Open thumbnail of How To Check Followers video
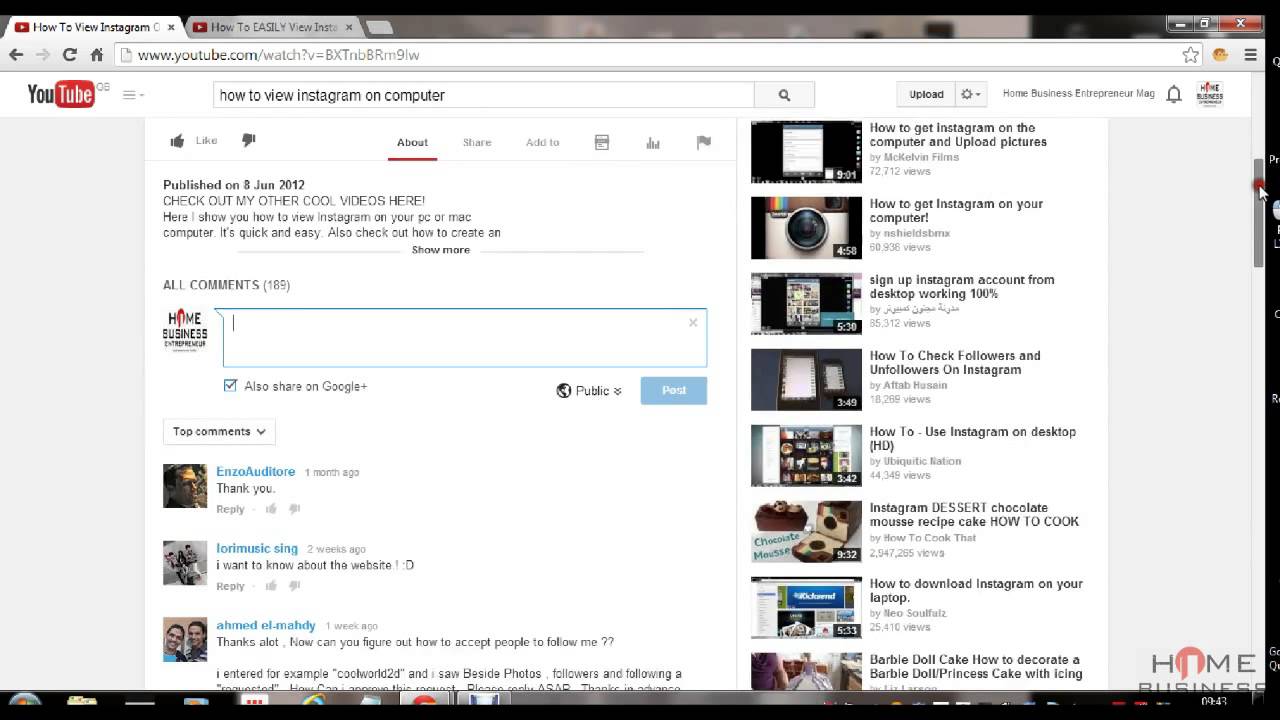The height and width of the screenshot is (720, 1280). pos(806,379)
